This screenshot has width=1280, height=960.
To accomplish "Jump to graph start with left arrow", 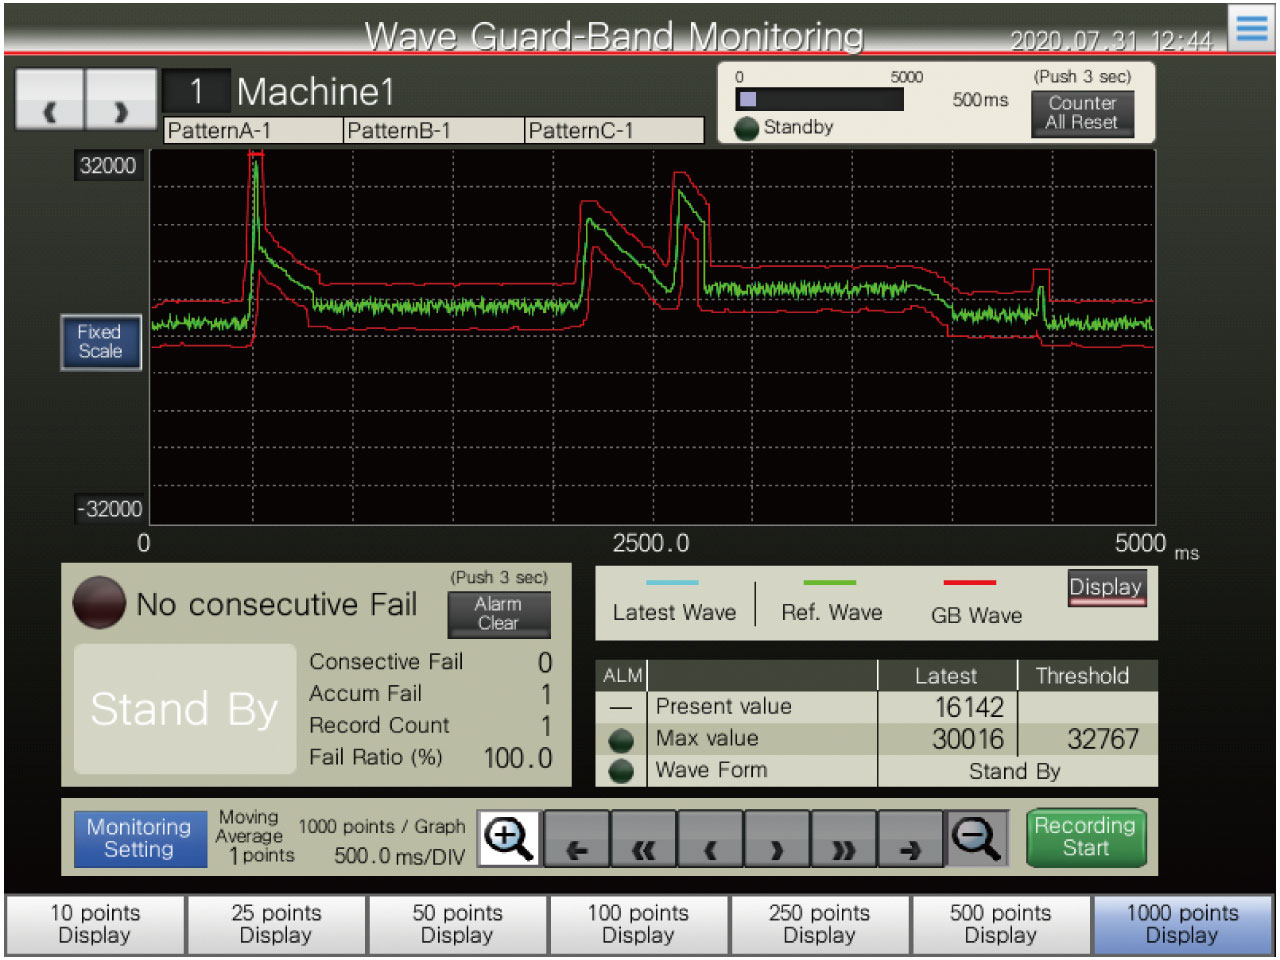I will click(577, 839).
